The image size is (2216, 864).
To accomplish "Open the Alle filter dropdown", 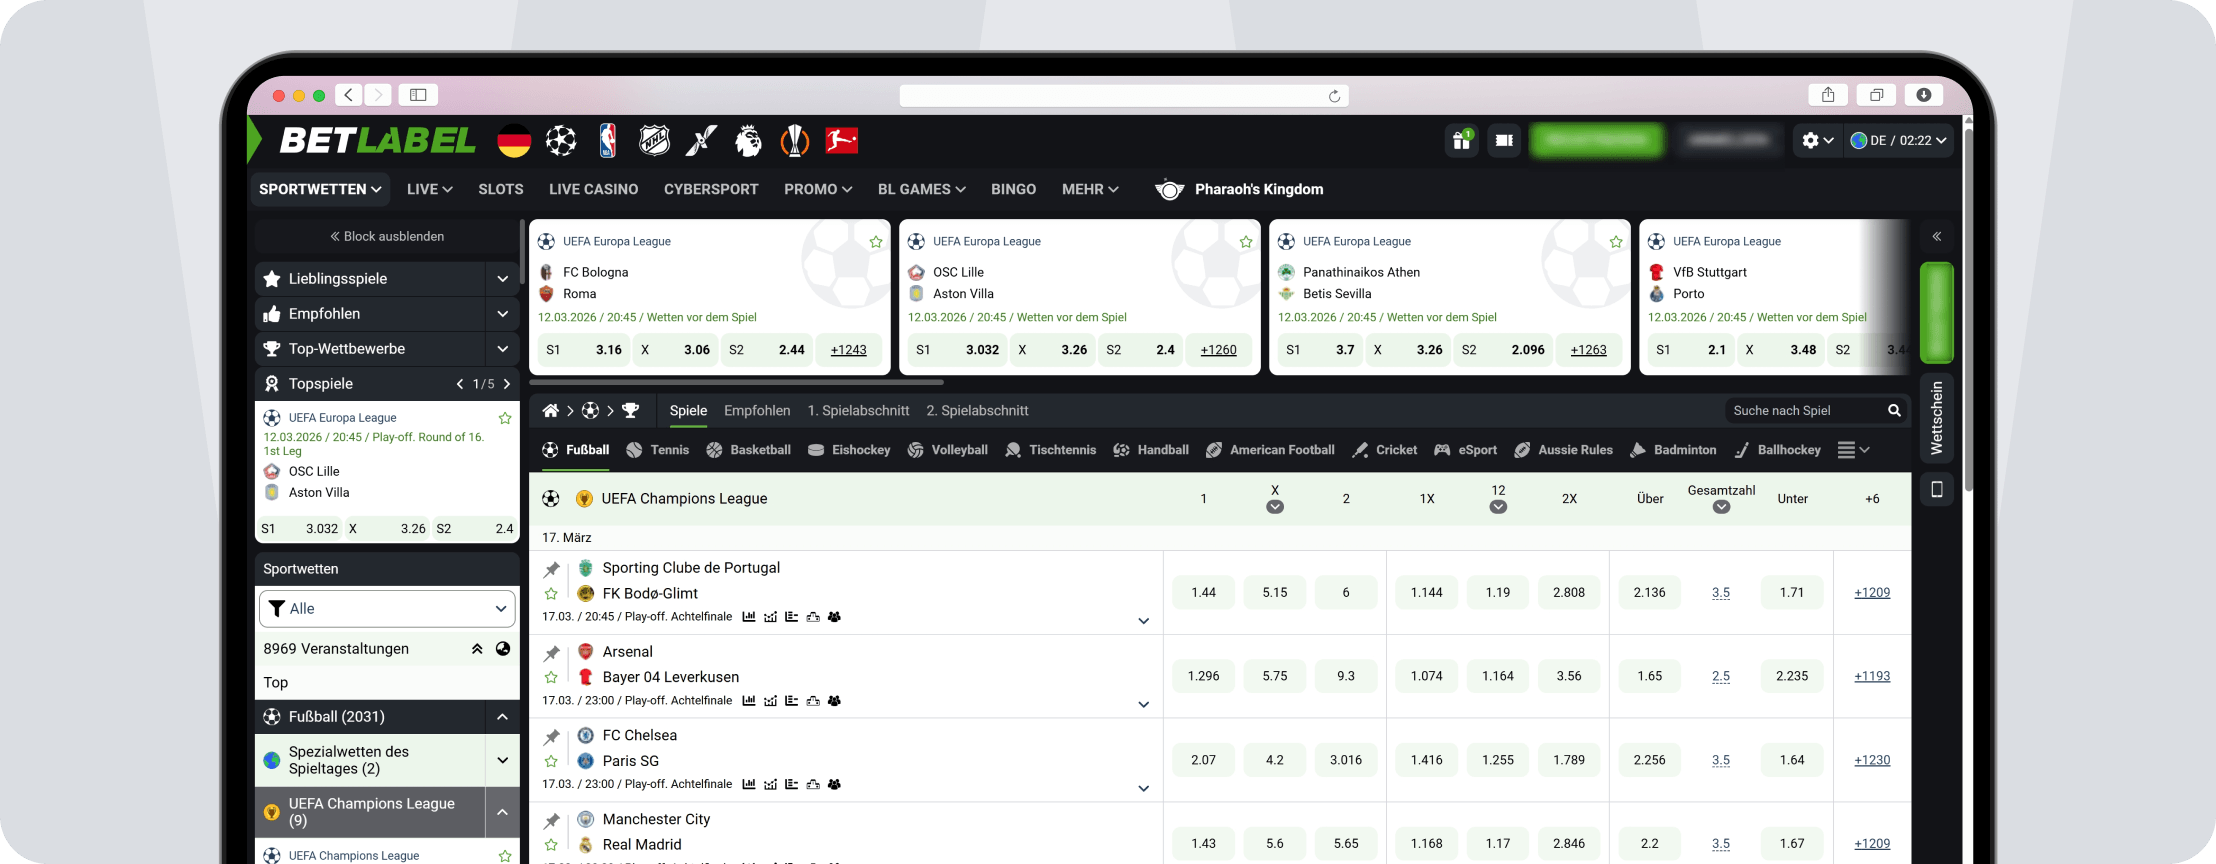I will [387, 609].
